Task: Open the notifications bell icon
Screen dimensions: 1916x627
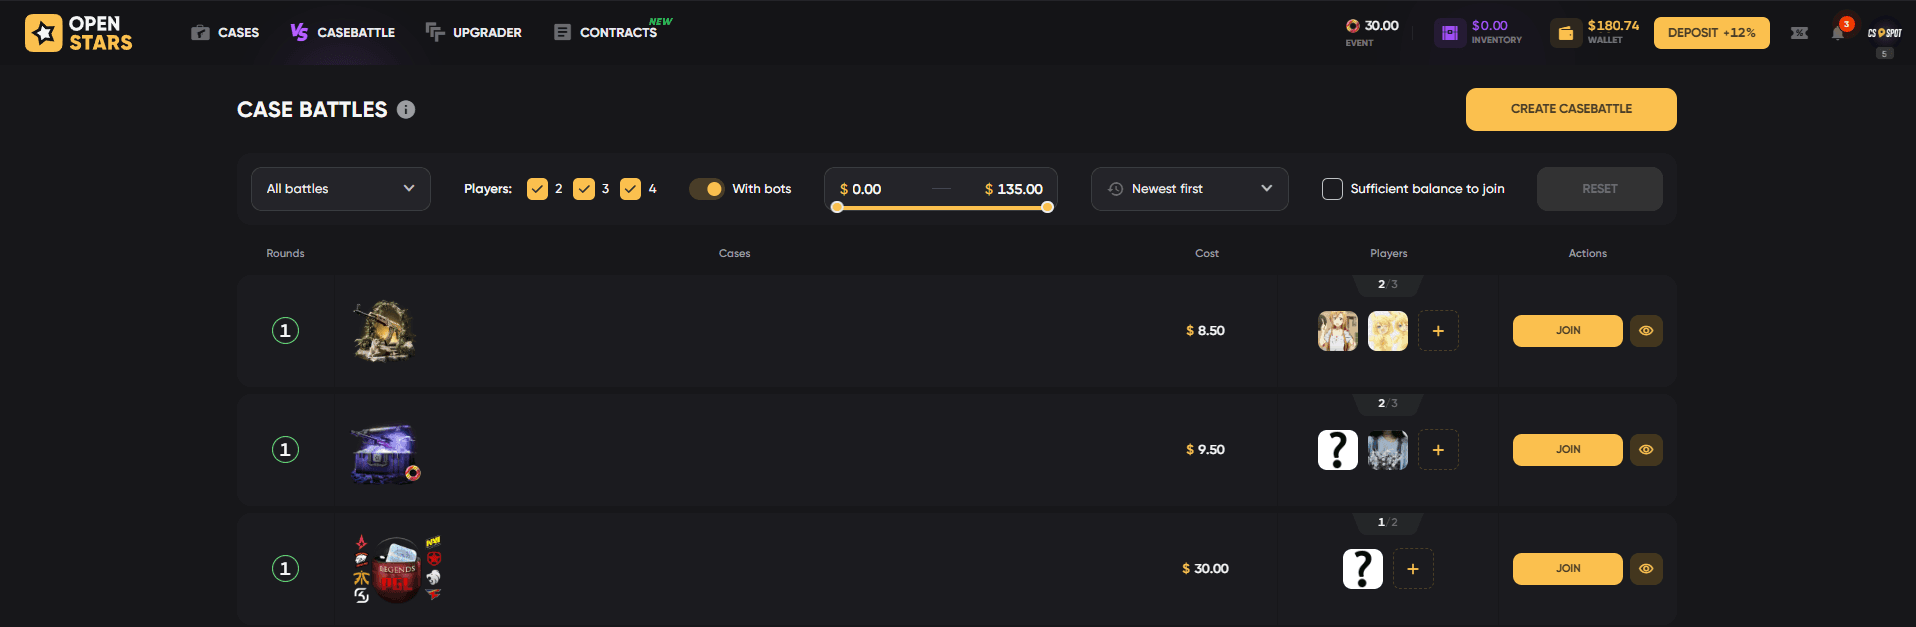Action: (x=1838, y=32)
